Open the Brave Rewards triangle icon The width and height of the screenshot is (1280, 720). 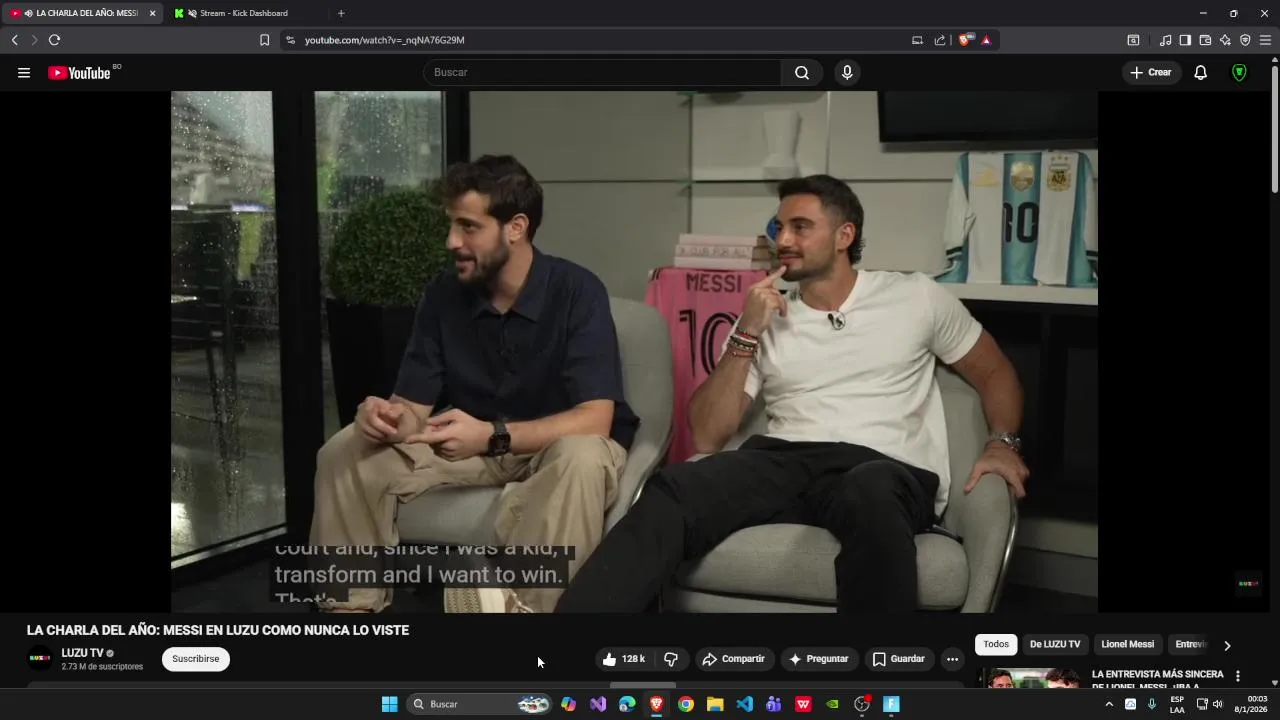pyautogui.click(x=986, y=40)
